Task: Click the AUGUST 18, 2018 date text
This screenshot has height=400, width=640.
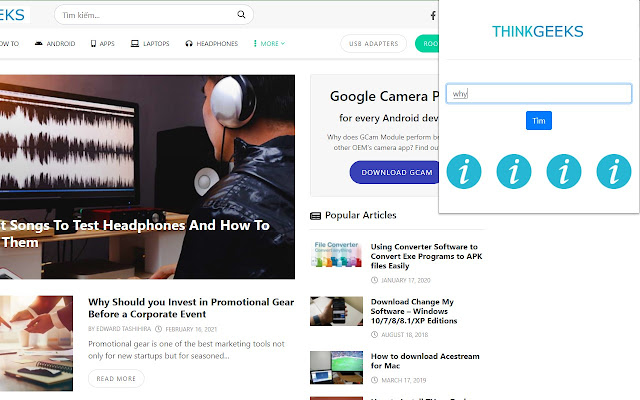Action: pos(404,335)
